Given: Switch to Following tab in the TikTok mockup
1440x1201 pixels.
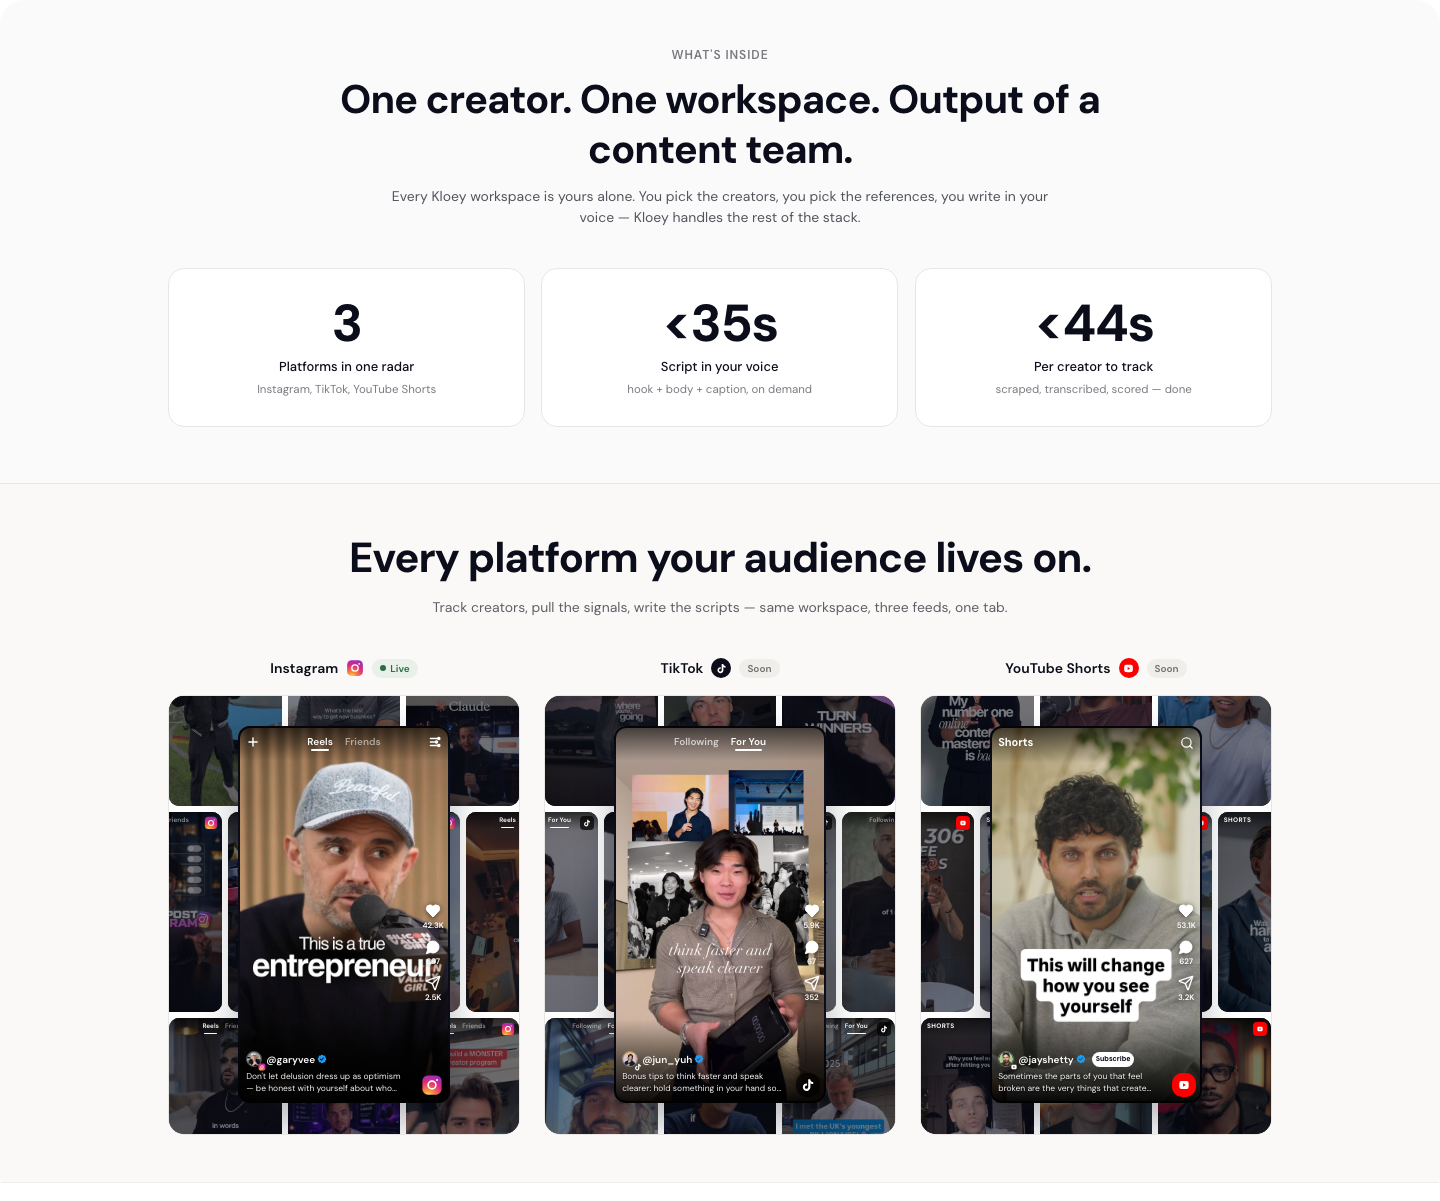Looking at the screenshot, I should 696,742.
